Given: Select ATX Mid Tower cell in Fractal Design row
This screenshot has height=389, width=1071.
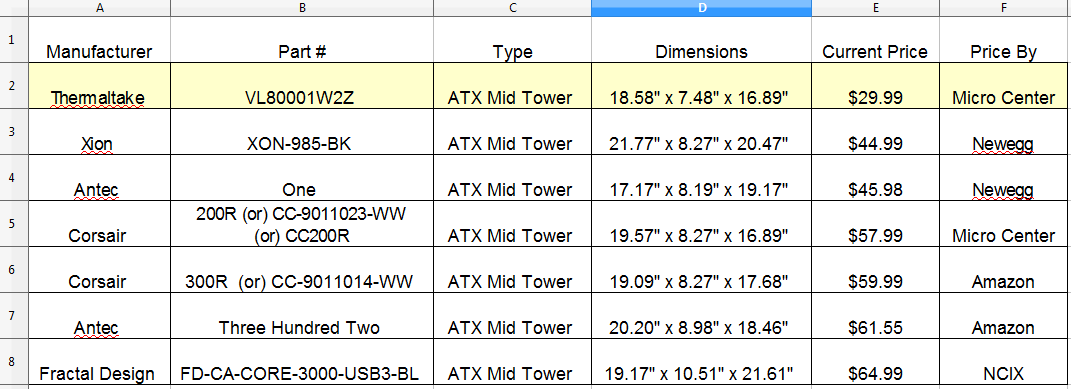Looking at the screenshot, I should (x=512, y=362).
